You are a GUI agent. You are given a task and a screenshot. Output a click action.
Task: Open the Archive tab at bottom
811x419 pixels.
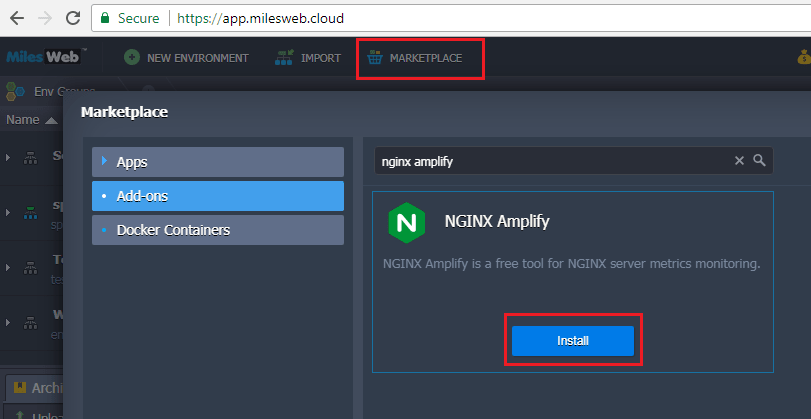click(x=35, y=387)
